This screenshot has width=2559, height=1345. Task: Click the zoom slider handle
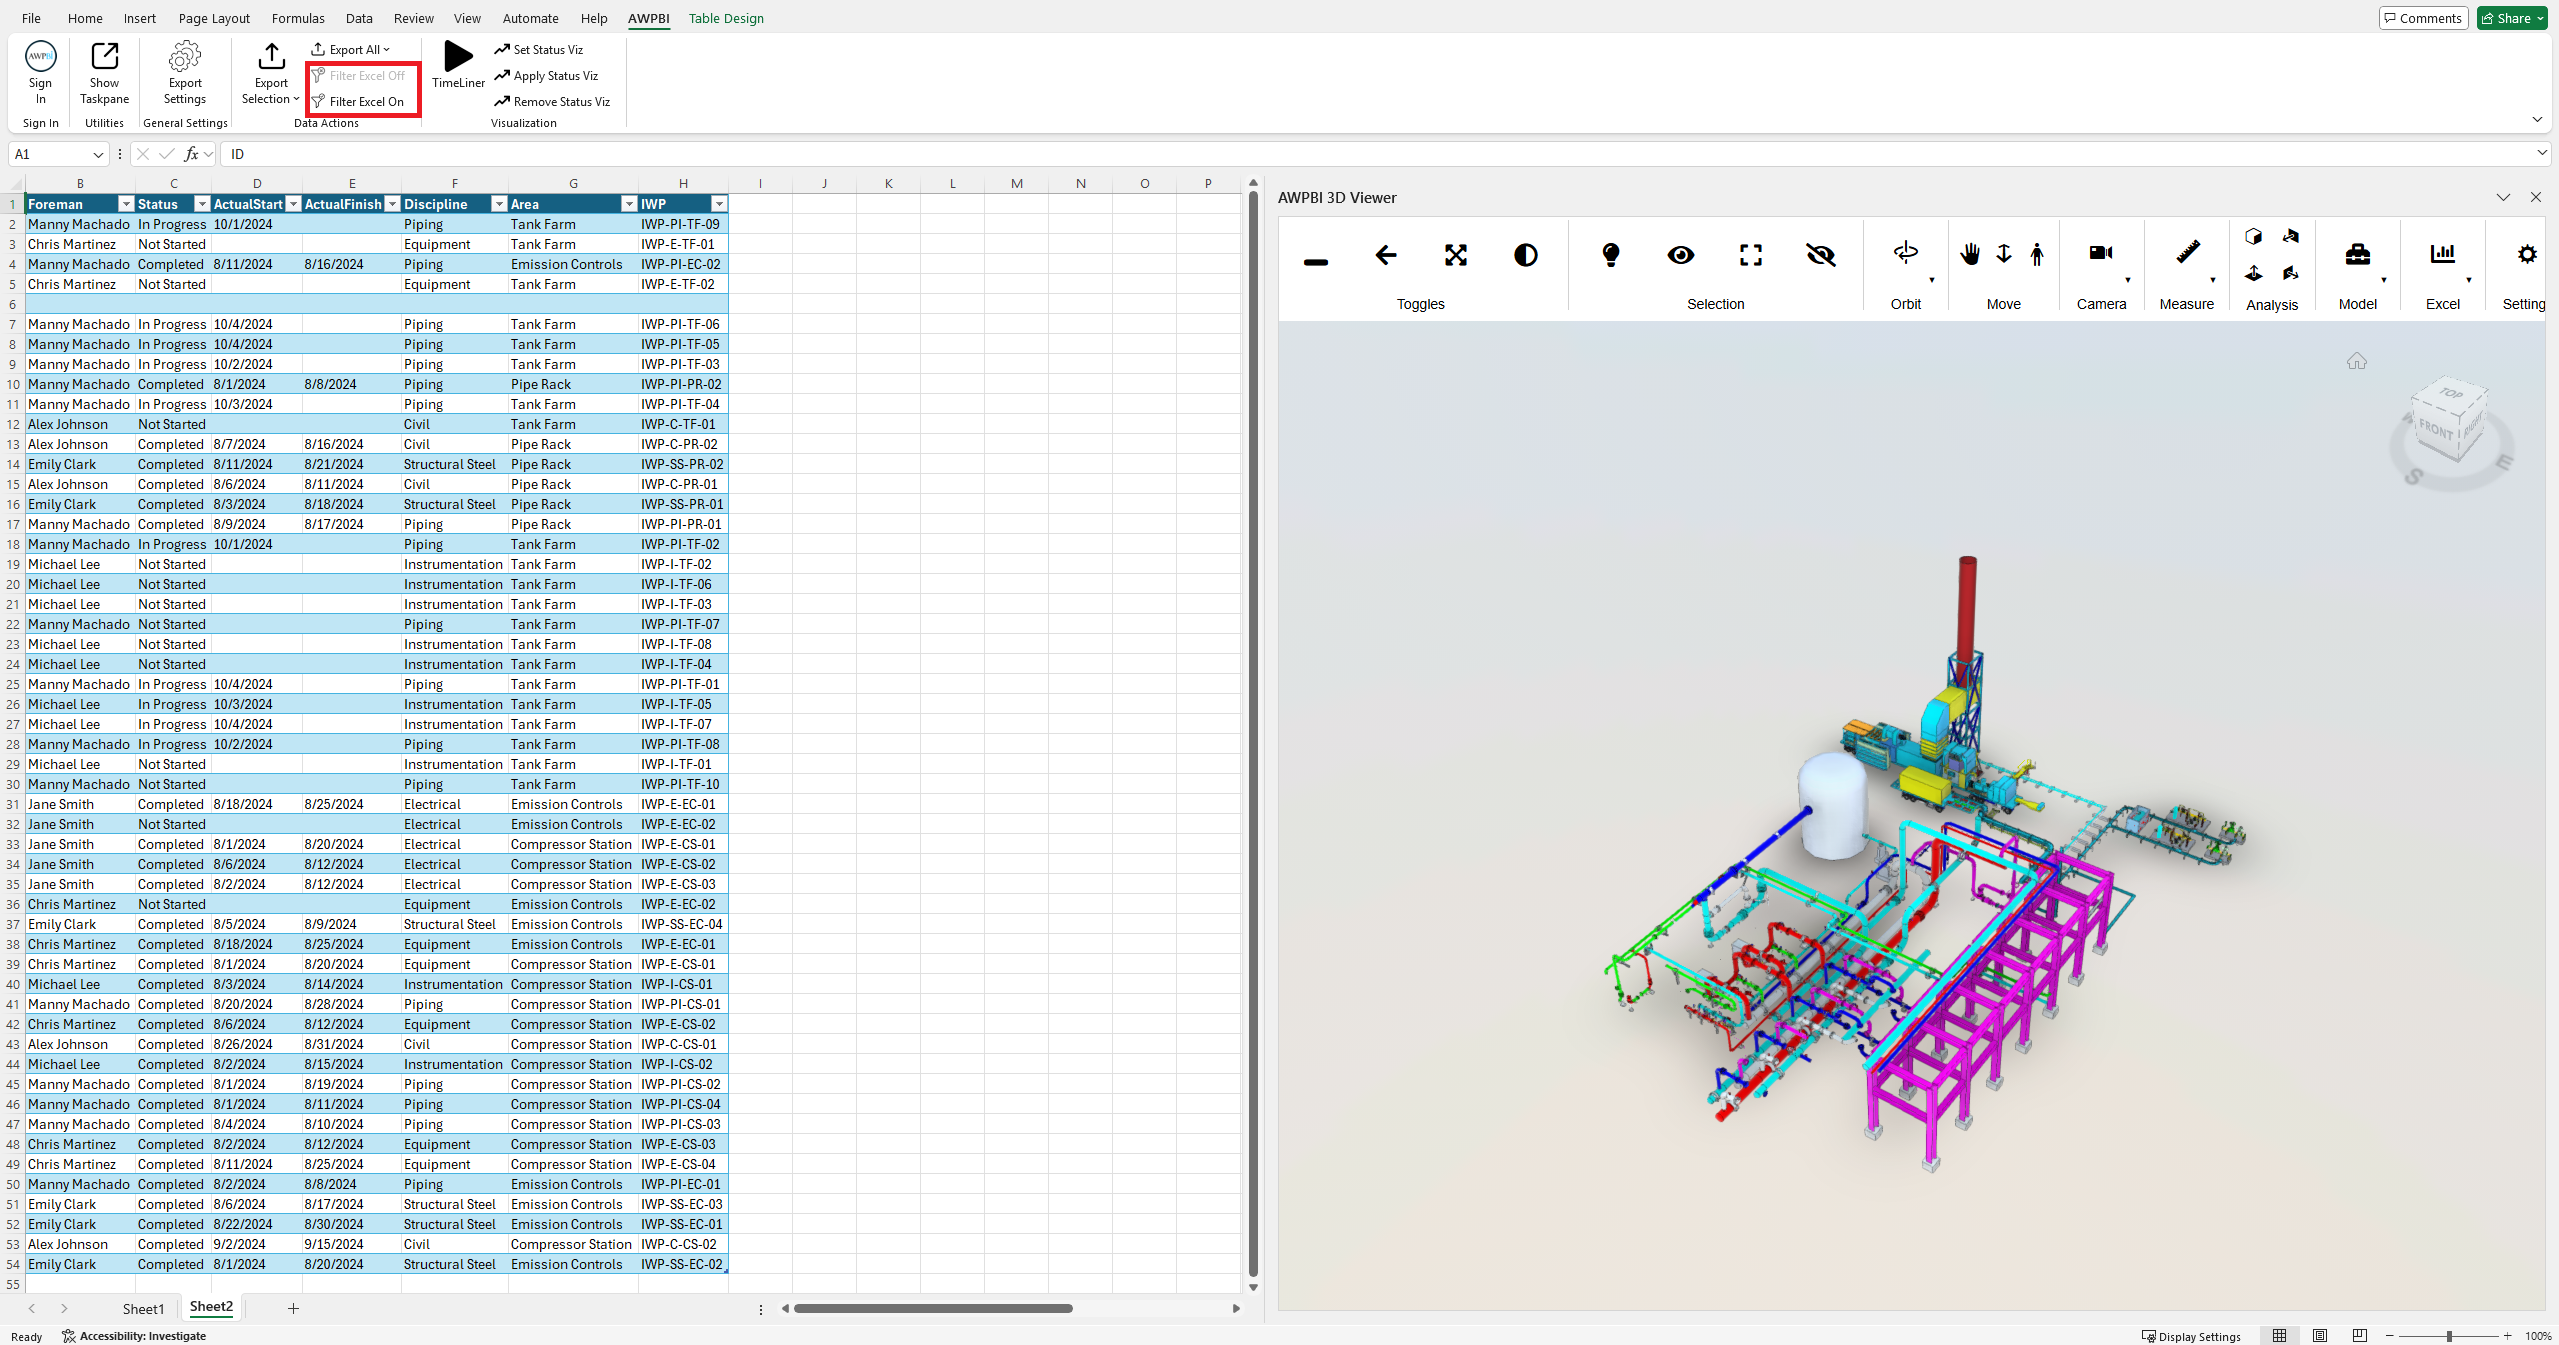point(2449,1336)
